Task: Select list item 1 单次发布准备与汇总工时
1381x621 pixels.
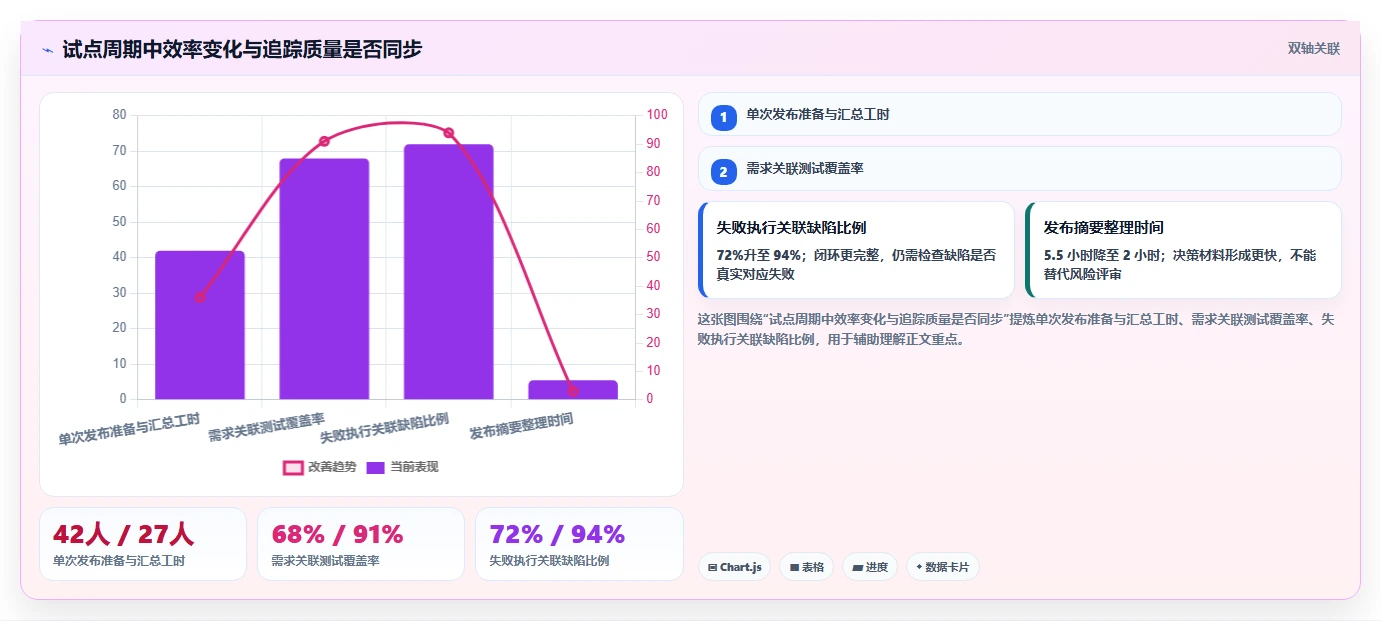Action: [1019, 114]
